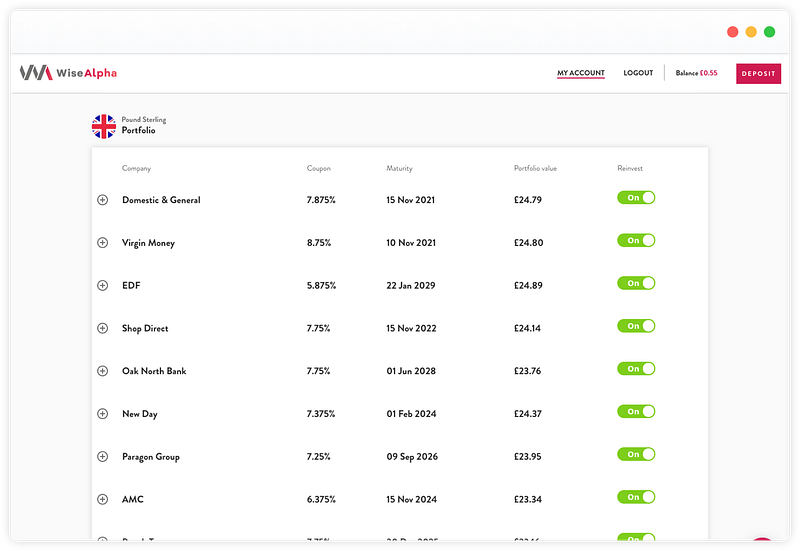This screenshot has height=551, width=800.
Task: Click the 22 Jan 2029 maturity date
Action: [411, 286]
